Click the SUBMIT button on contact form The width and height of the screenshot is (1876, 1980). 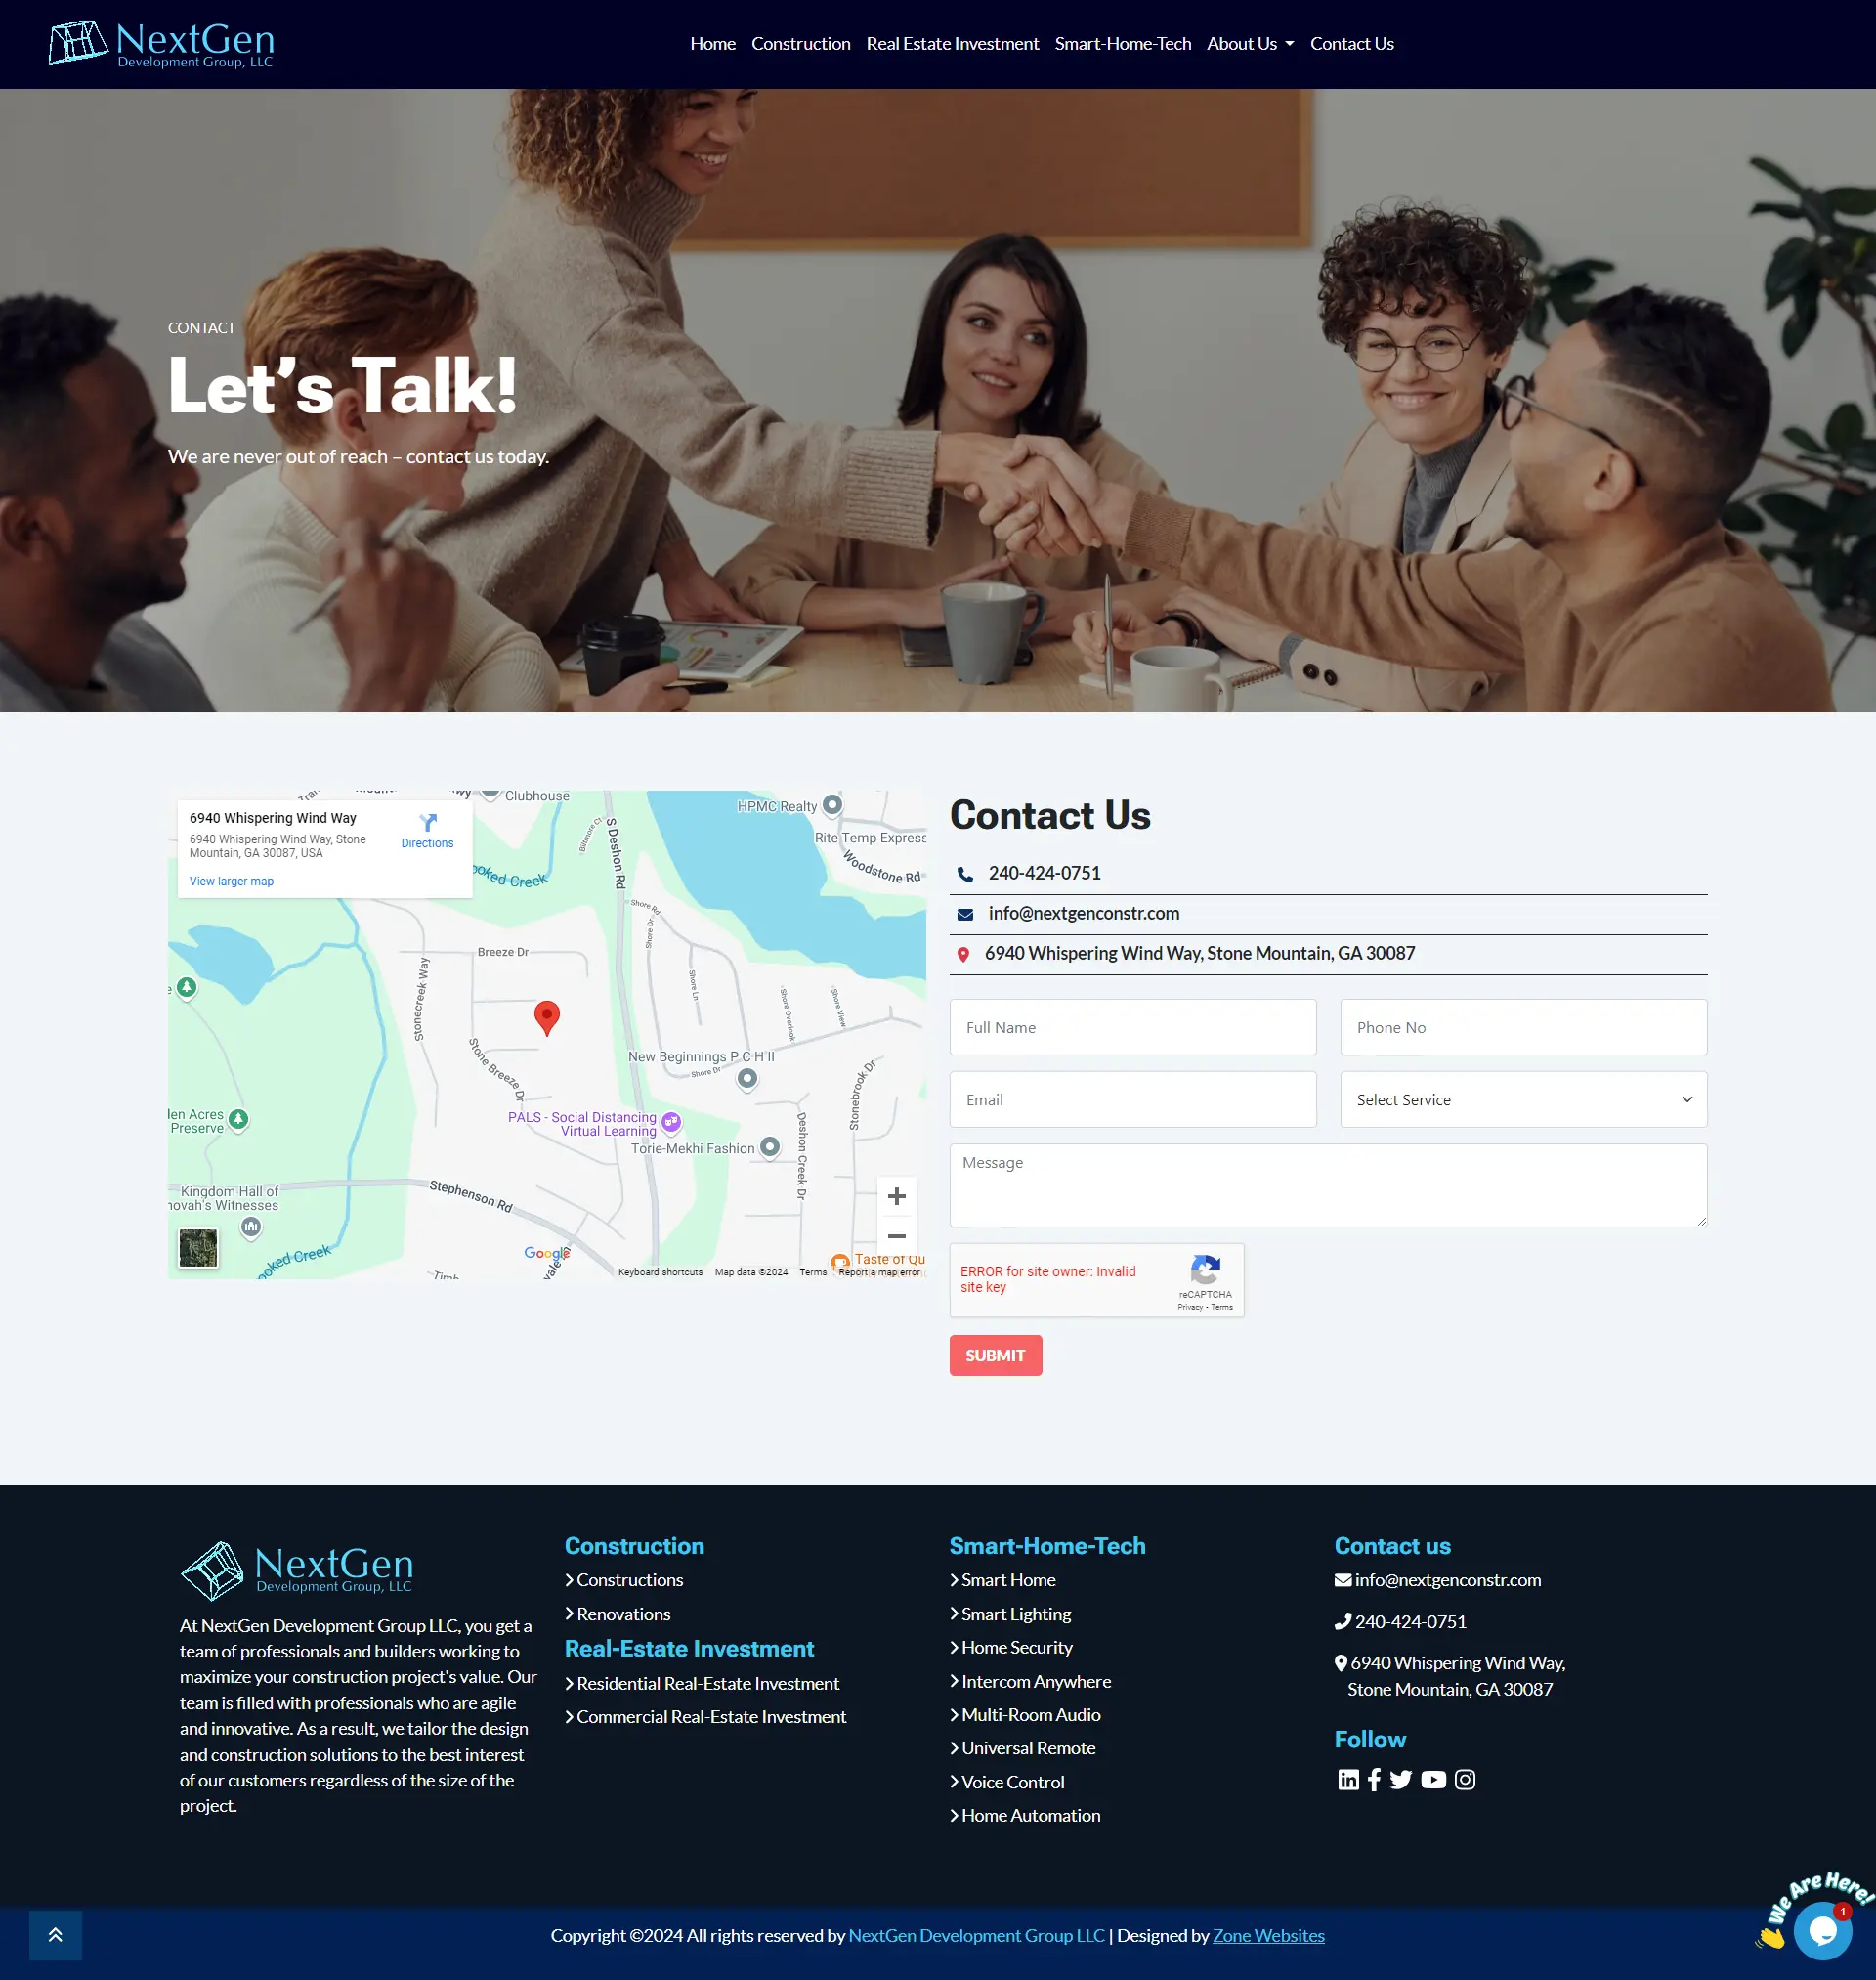point(997,1355)
